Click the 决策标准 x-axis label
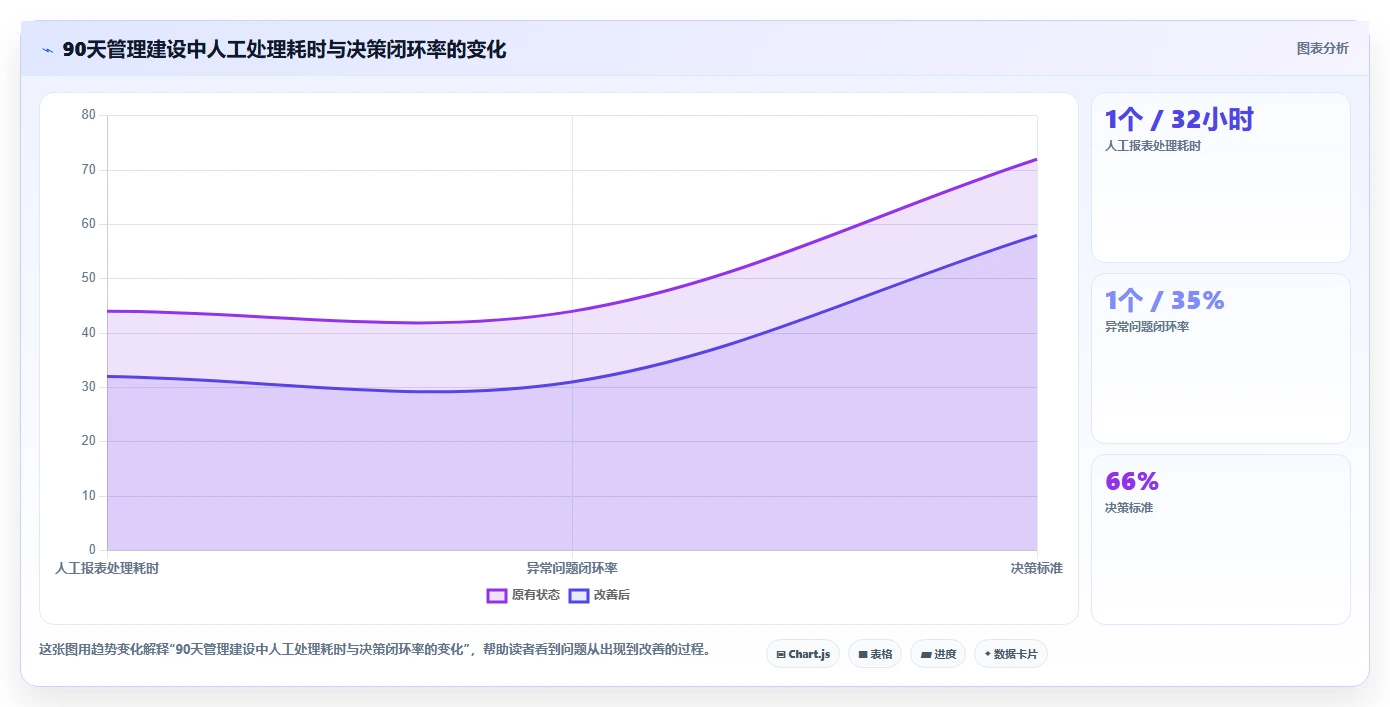Image resolution: width=1390 pixels, height=707 pixels. coord(1037,568)
